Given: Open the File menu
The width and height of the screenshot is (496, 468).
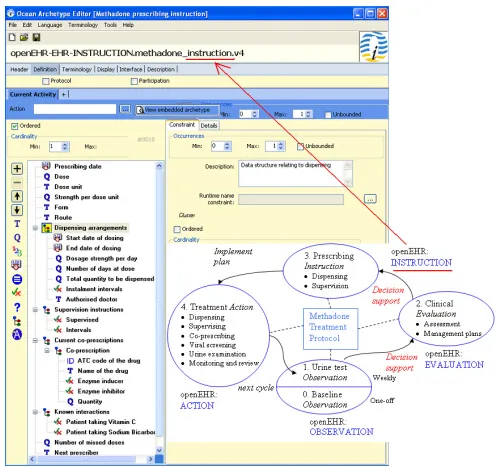Looking at the screenshot, I should [13, 25].
